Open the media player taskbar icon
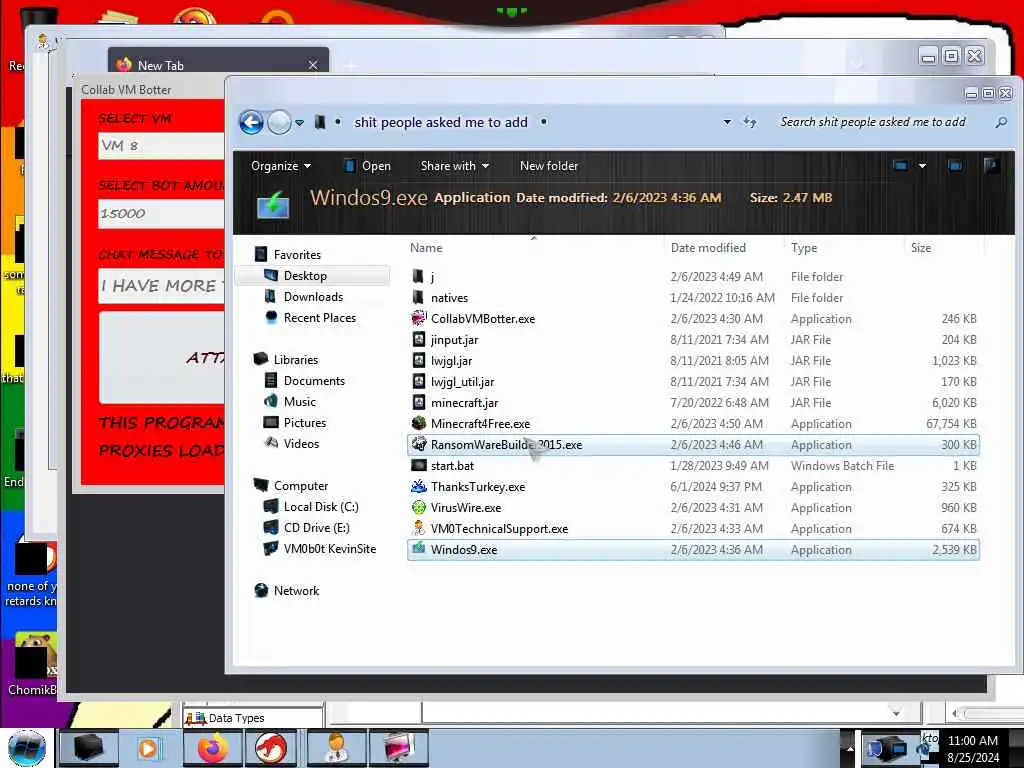This screenshot has width=1024, height=768. [x=150, y=748]
